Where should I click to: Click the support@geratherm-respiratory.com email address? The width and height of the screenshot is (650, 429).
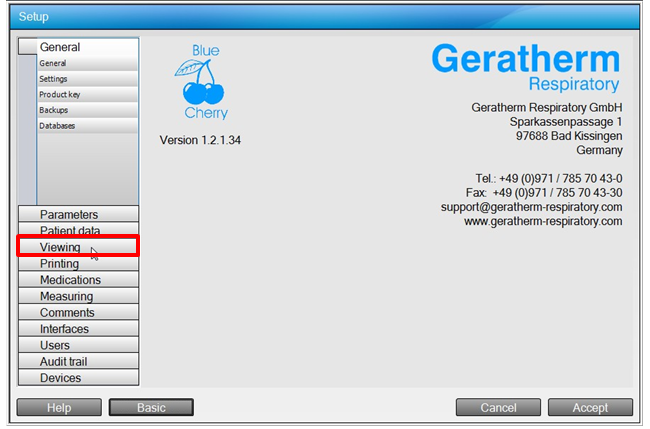[x=531, y=207]
